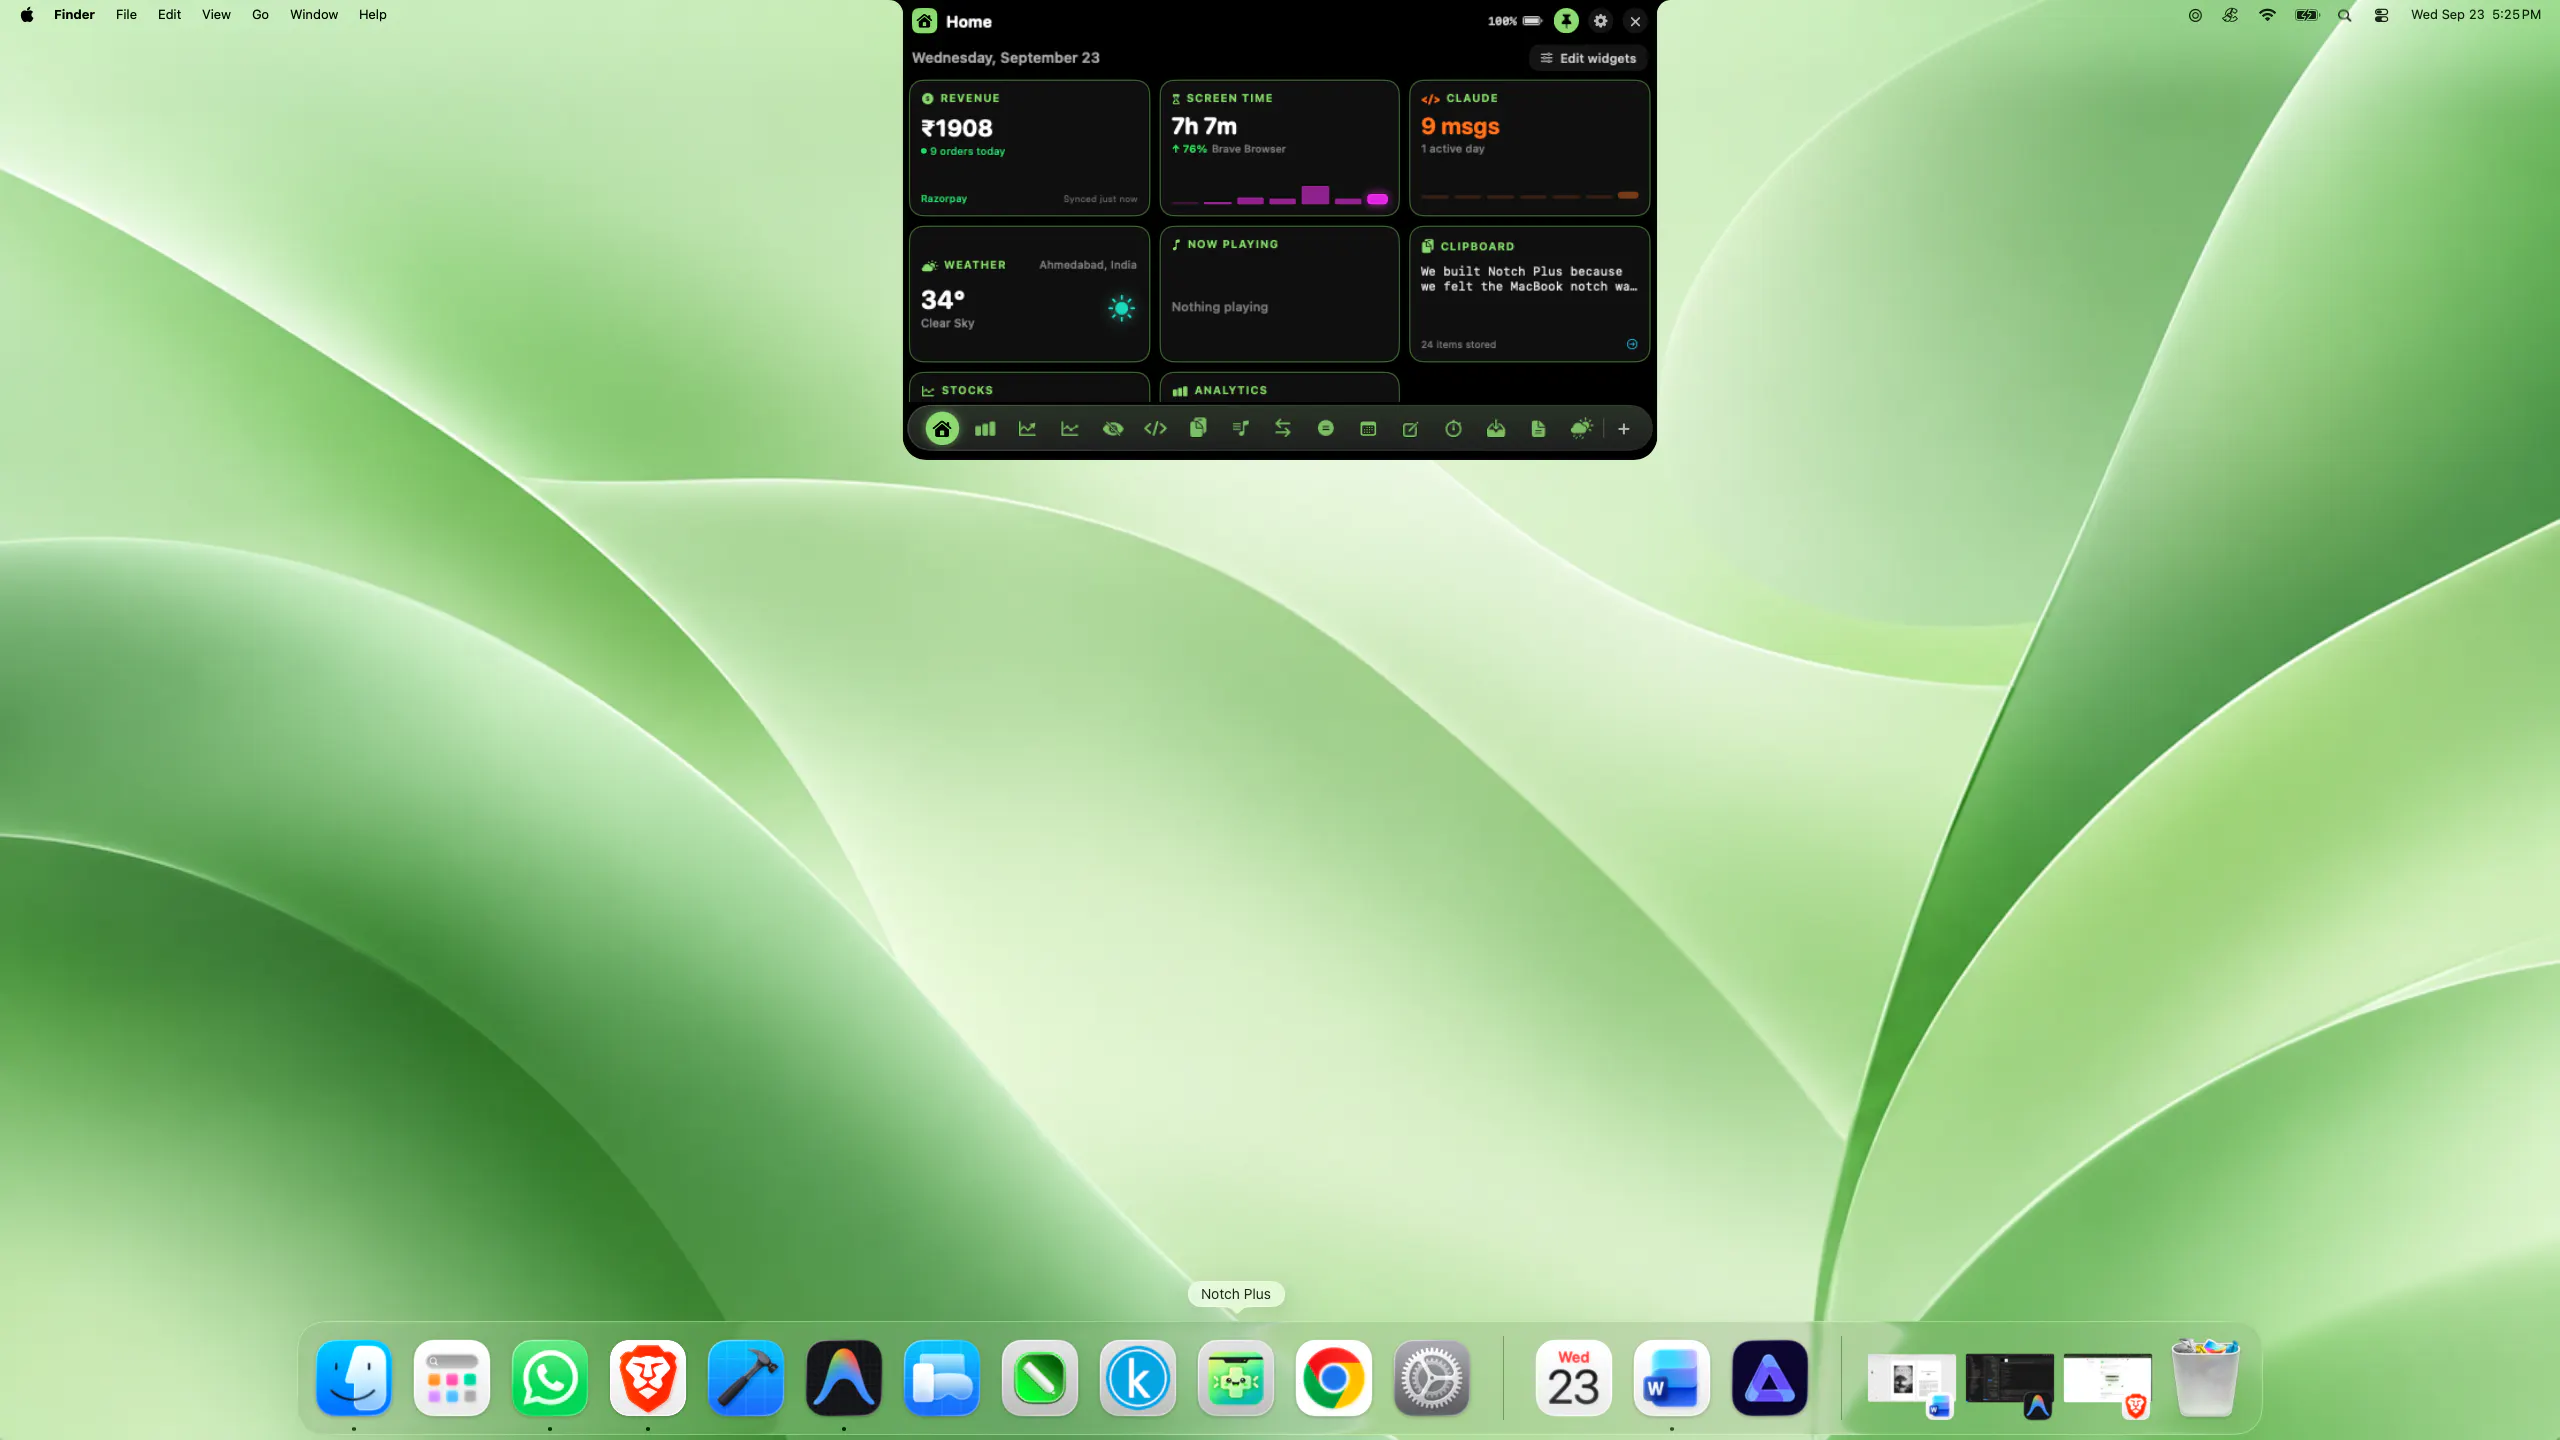
Task: Open Calendar showing Wed 23 in Dock
Action: coord(1574,1378)
